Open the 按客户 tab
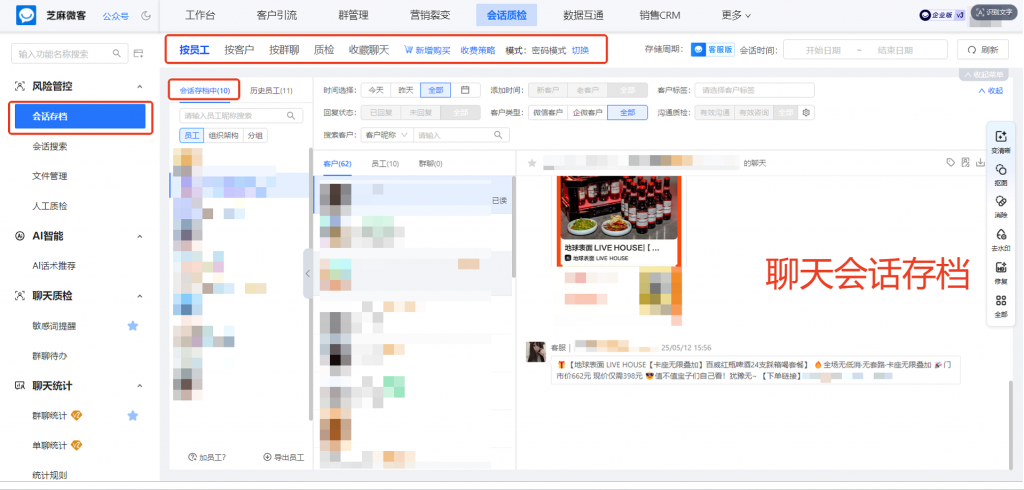This screenshot has width=1024, height=490. click(x=239, y=49)
